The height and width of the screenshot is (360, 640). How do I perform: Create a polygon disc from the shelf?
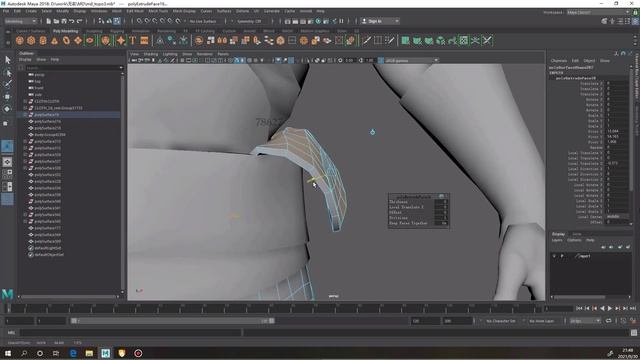(90, 40)
